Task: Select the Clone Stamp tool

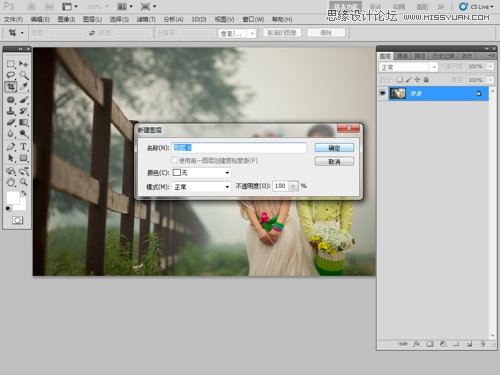Action: 11,111
